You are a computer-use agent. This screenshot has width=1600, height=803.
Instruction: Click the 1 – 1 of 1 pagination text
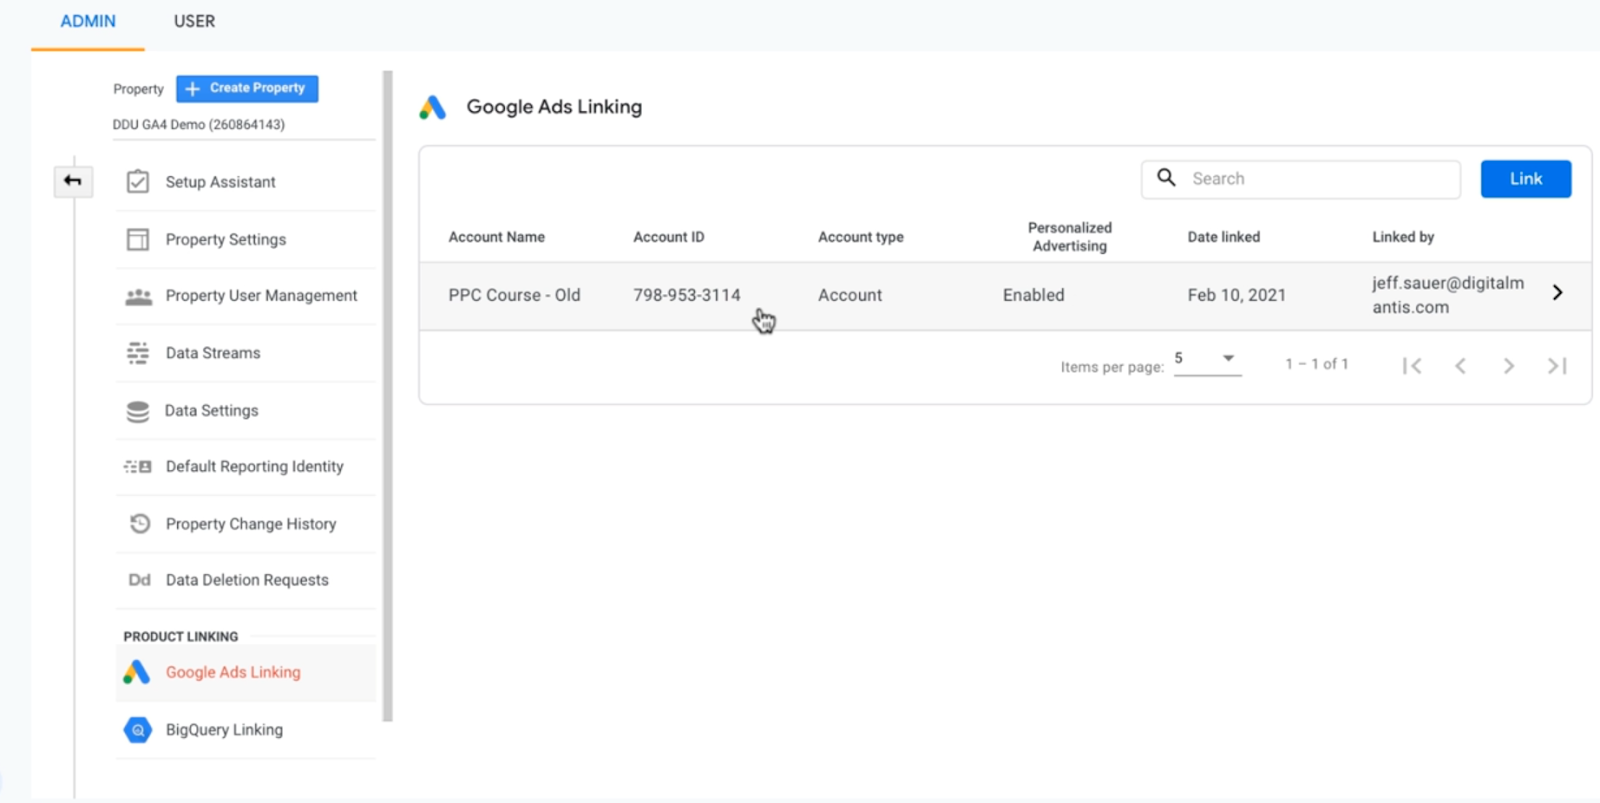(x=1317, y=364)
